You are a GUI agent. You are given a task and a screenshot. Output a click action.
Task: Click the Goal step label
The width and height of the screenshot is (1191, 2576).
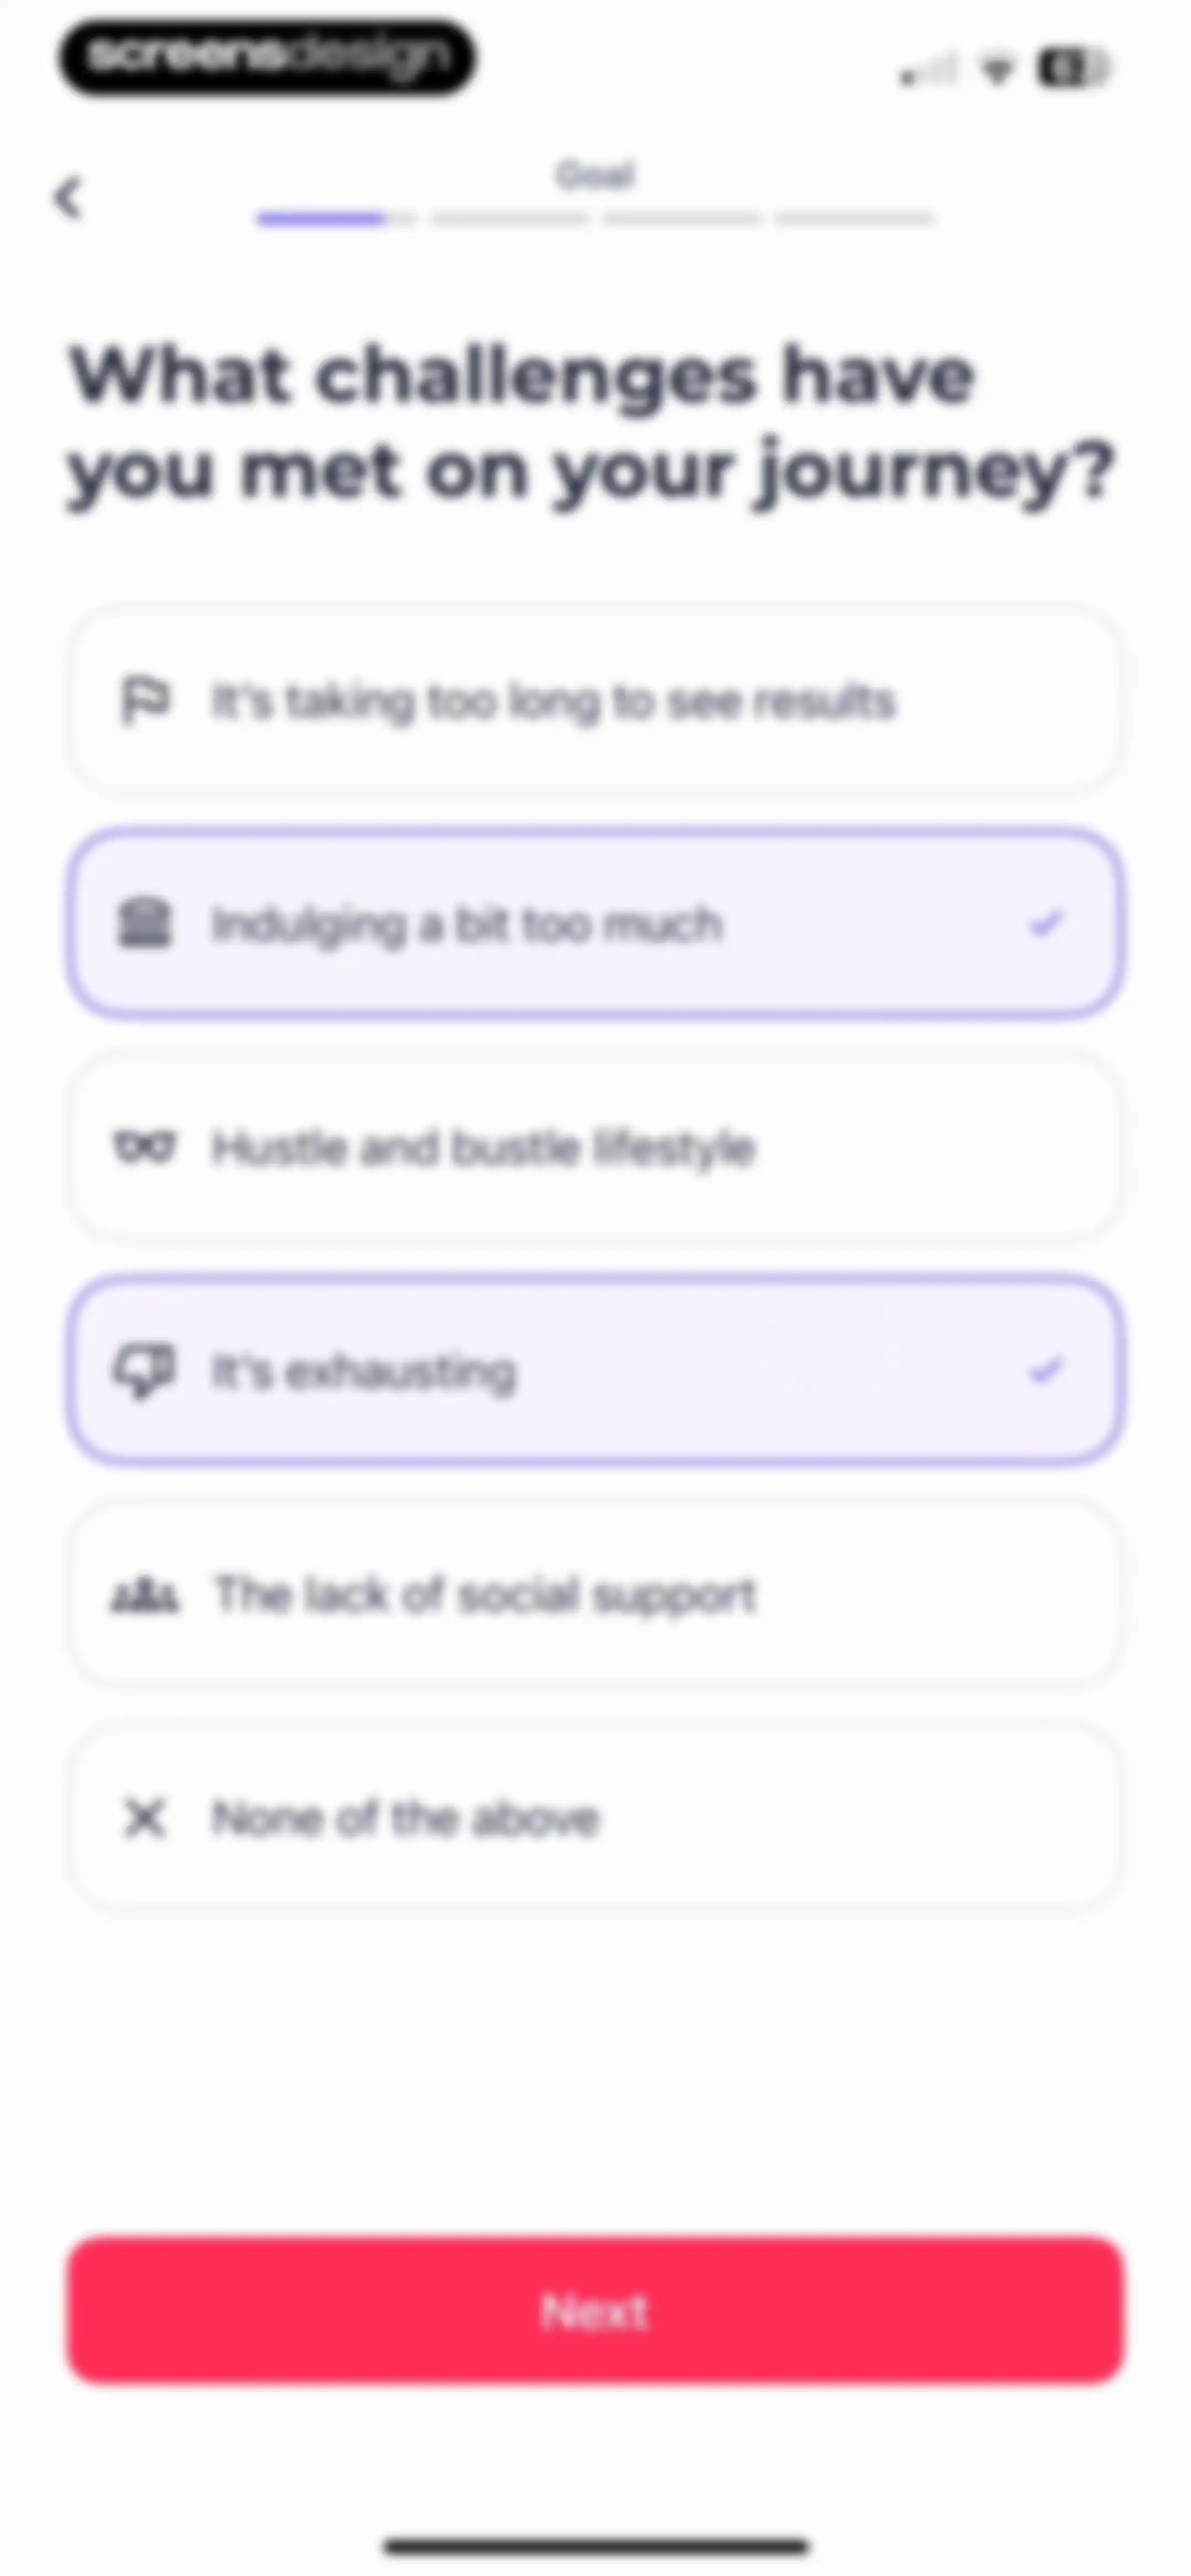coord(595,176)
